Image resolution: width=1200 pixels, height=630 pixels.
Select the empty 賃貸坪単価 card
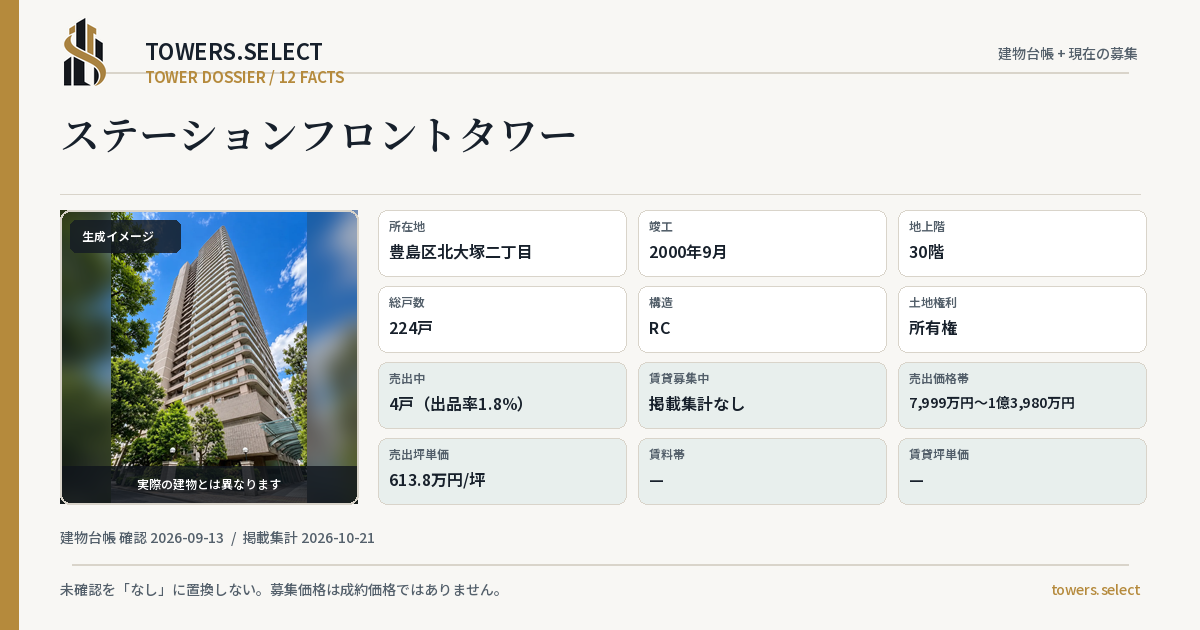[1022, 471]
